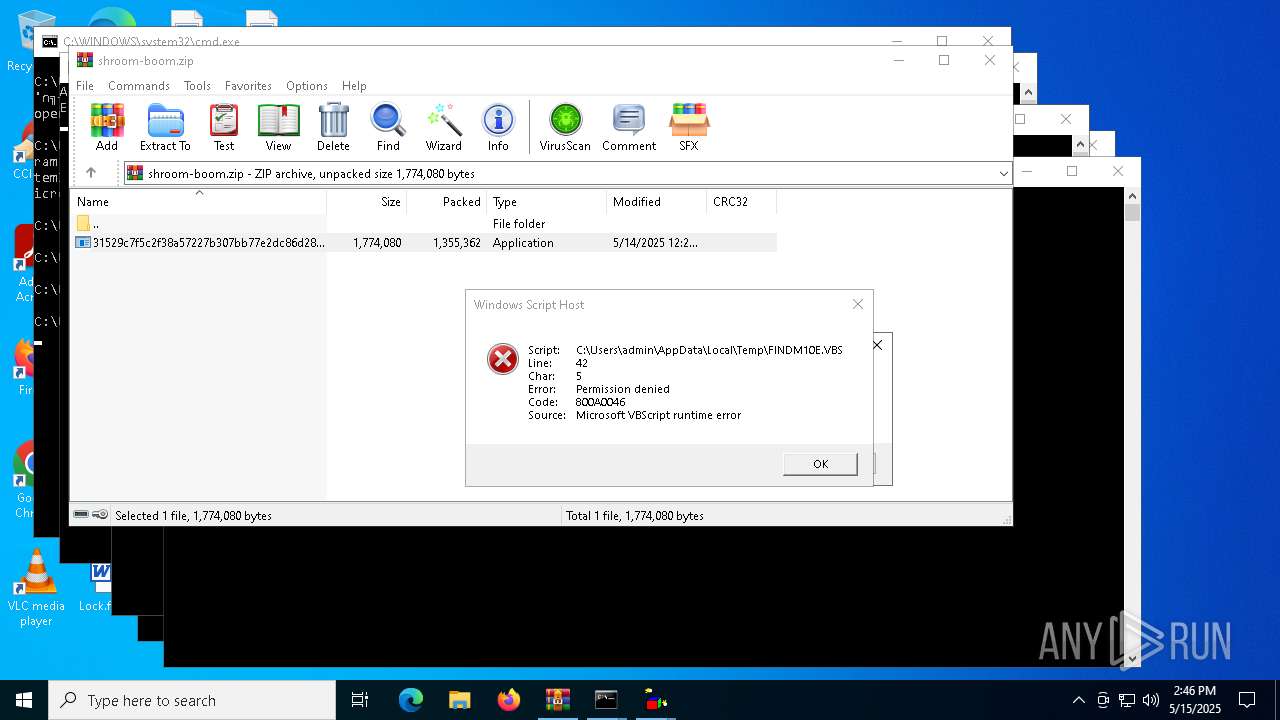
Task: Show hidden system tray icons
Action: 1078,700
